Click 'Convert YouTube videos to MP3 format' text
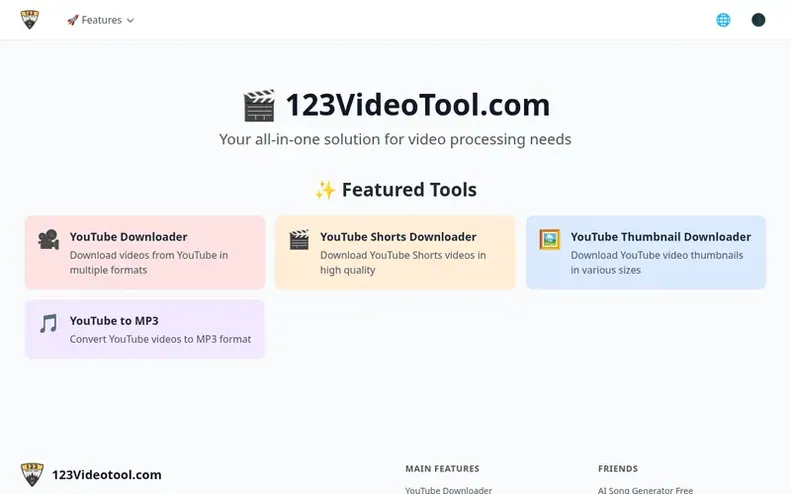This screenshot has height=494, width=791. pos(160,339)
